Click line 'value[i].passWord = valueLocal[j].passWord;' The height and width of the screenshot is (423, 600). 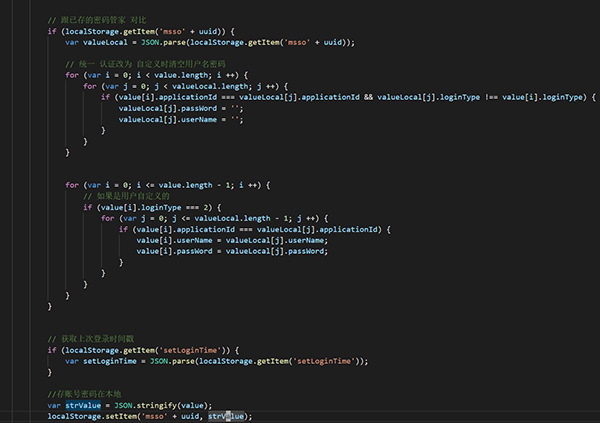click(x=232, y=252)
